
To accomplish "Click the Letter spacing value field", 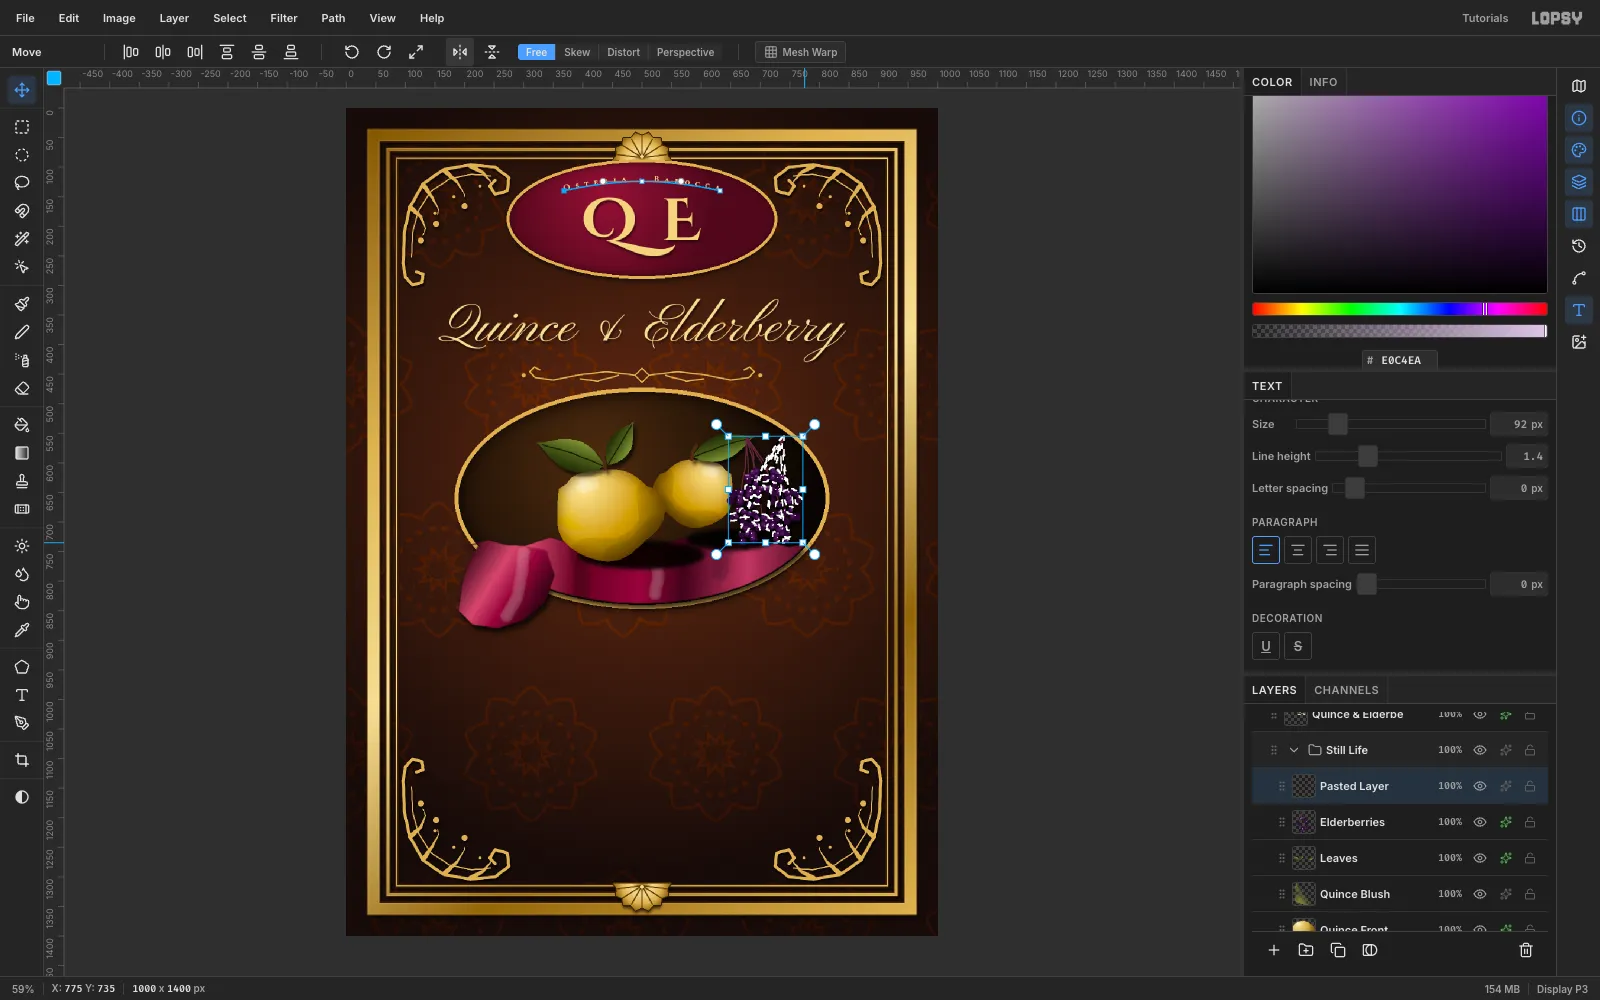I will pyautogui.click(x=1519, y=488).
